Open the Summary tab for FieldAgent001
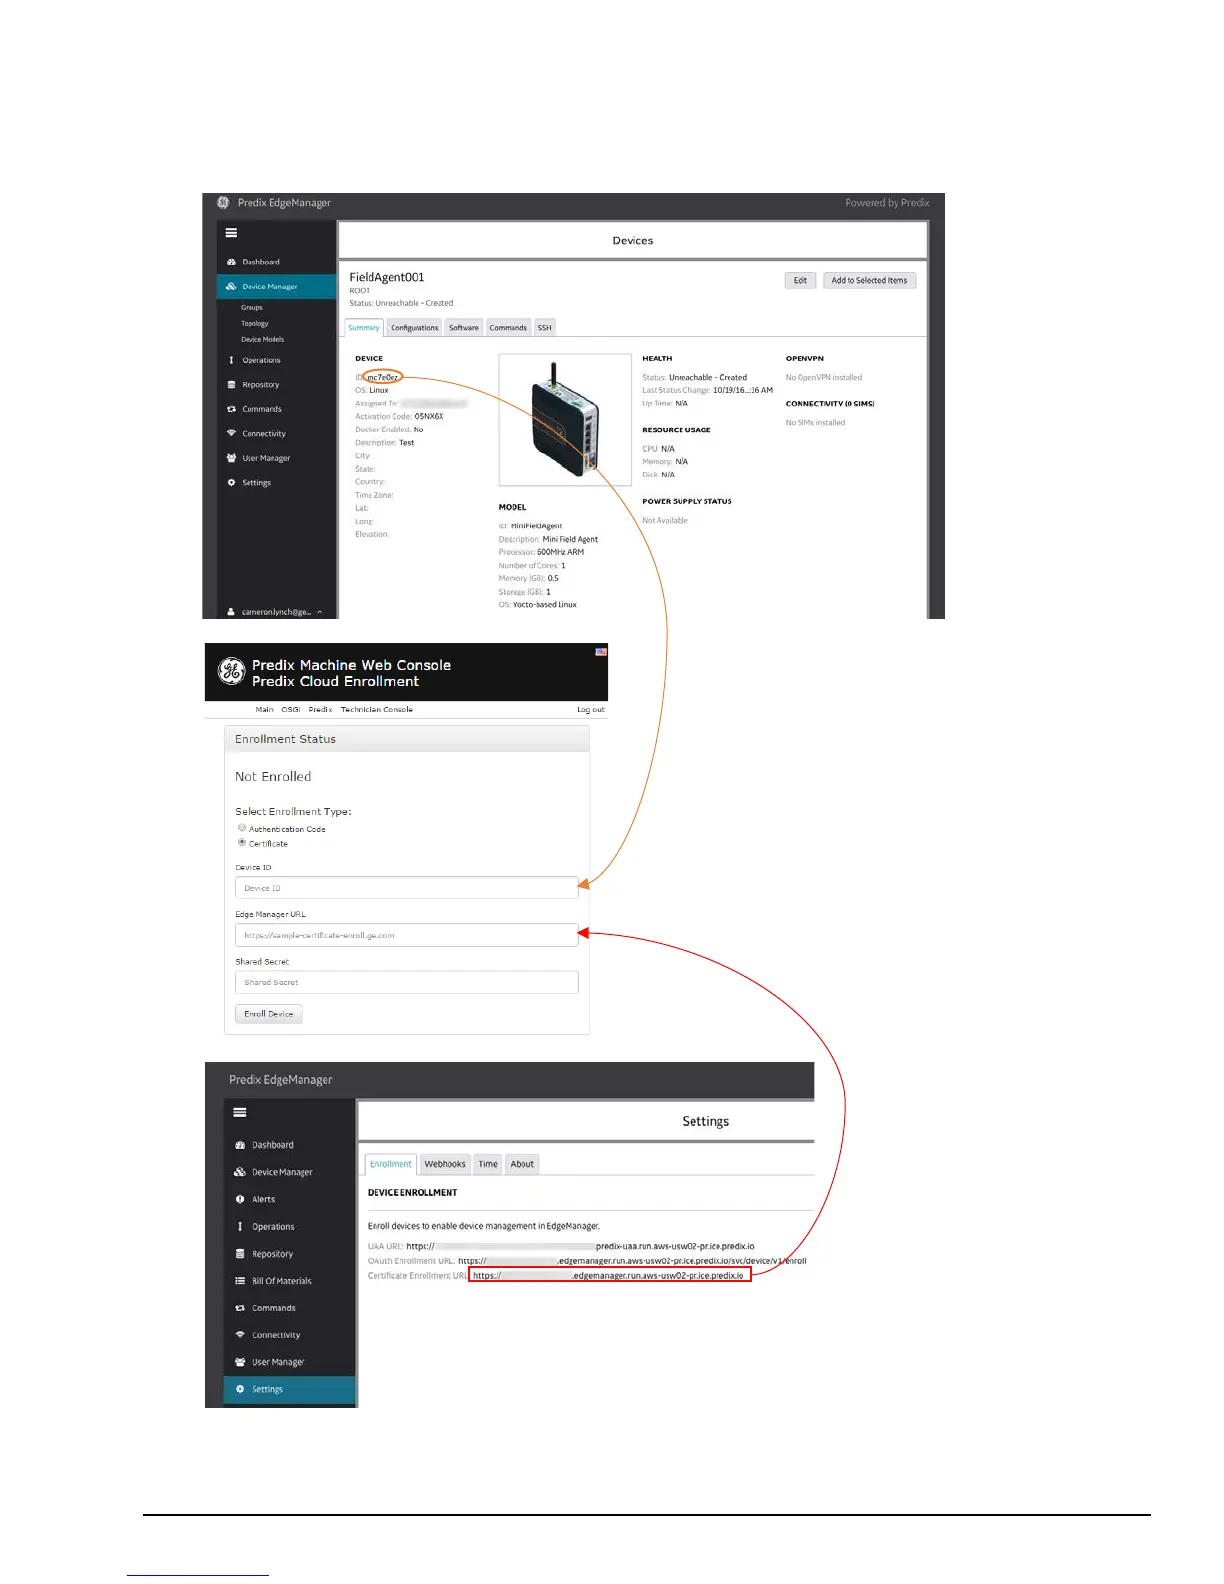The width and height of the screenshot is (1224, 1584). (x=364, y=327)
